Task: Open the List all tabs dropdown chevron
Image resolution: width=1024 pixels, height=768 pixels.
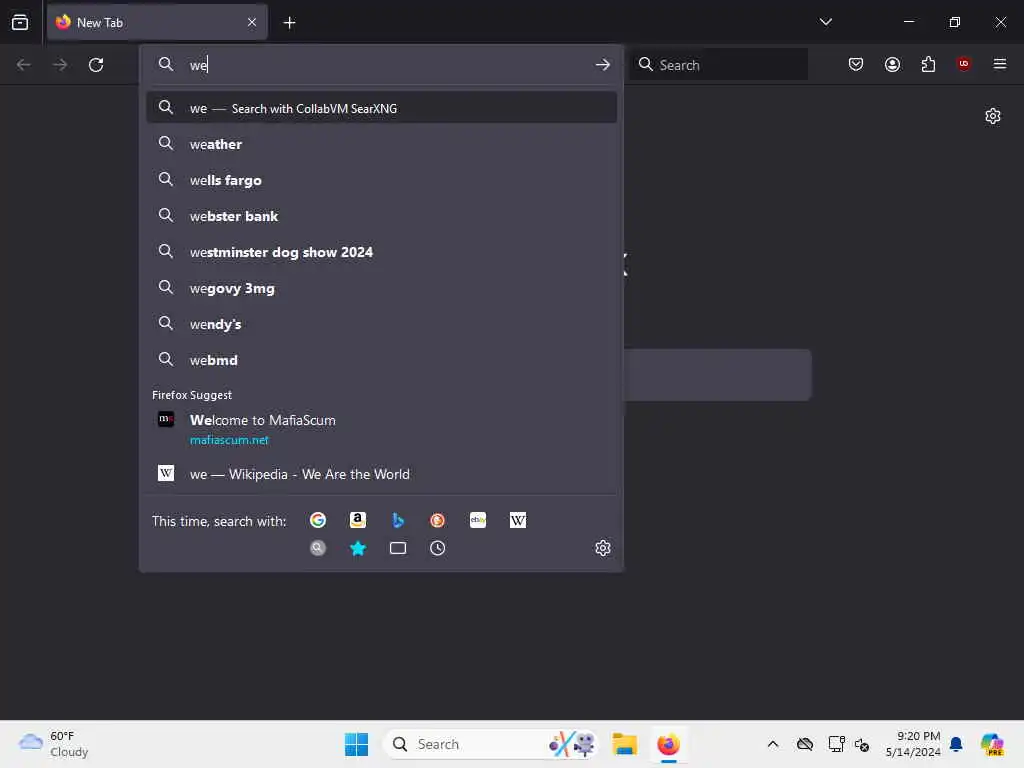Action: pos(825,22)
